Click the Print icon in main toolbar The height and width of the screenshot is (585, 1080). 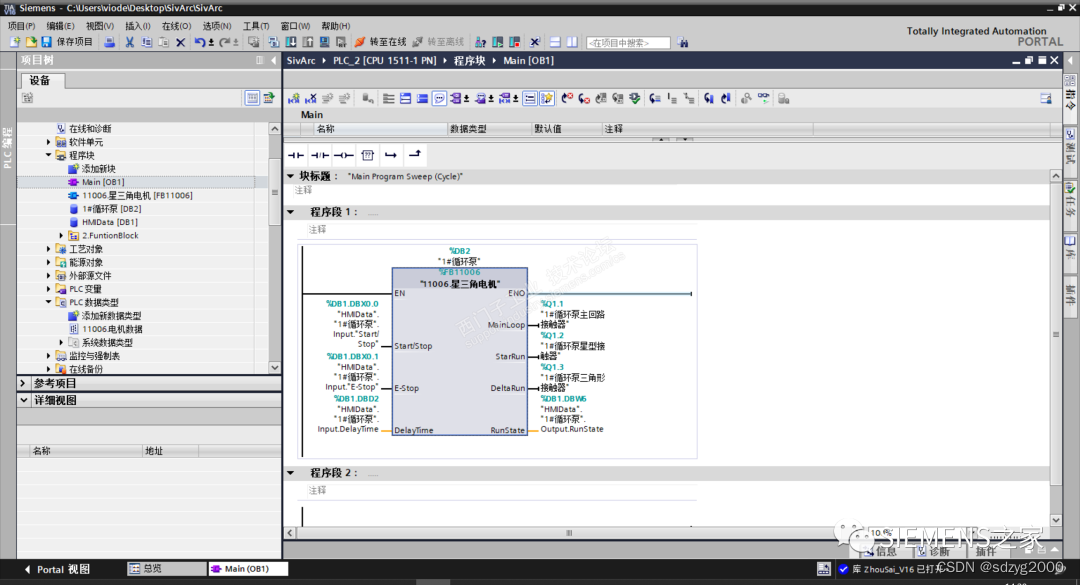(110, 42)
